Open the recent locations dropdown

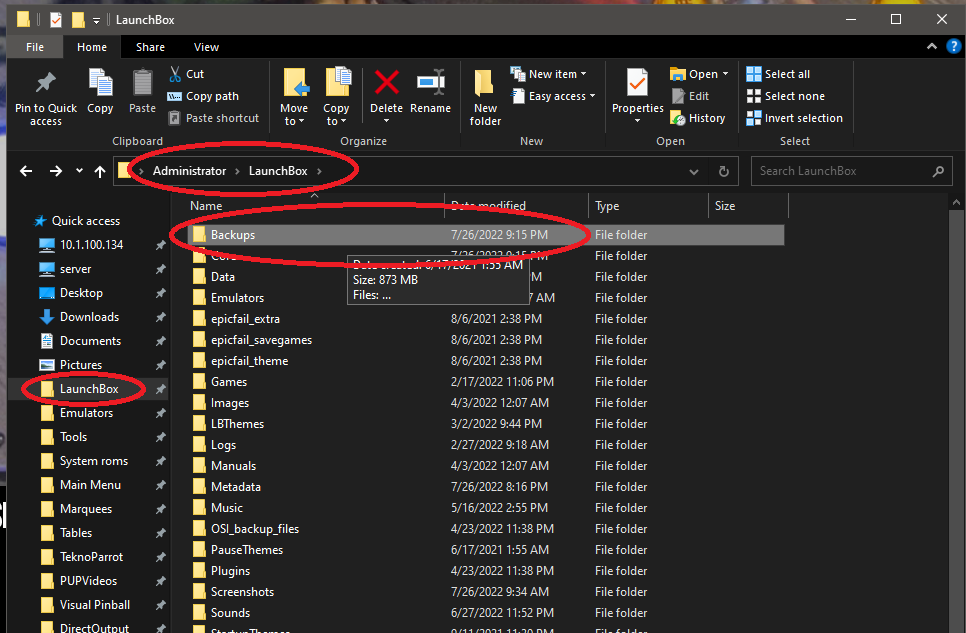coord(79,171)
